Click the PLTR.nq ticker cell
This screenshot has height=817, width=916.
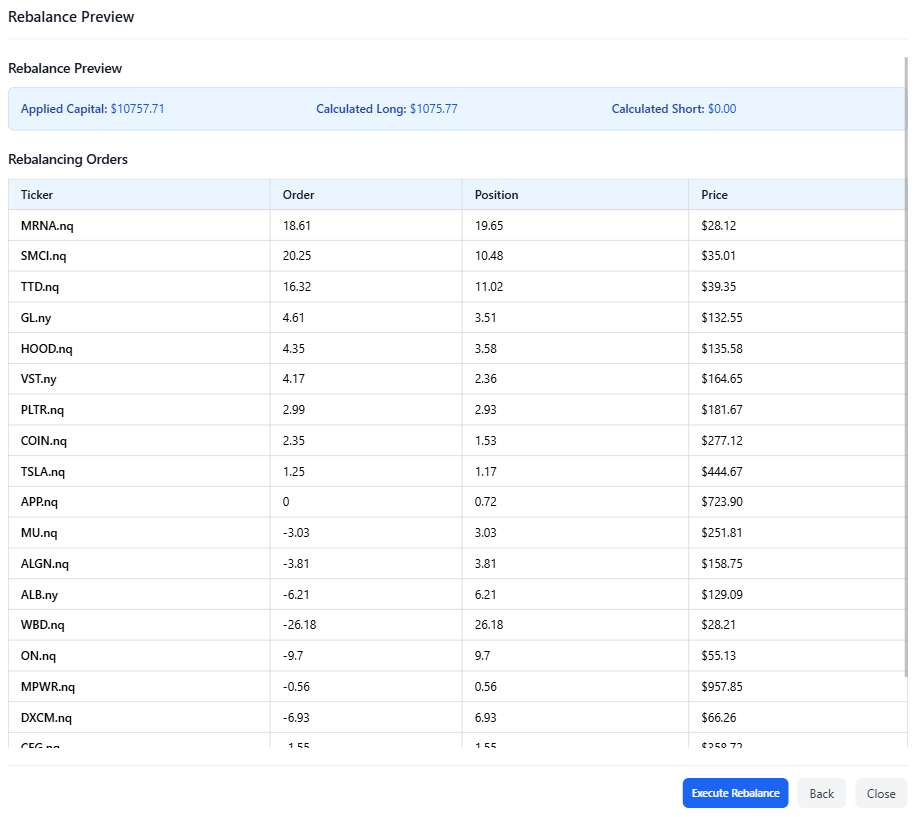click(x=42, y=410)
